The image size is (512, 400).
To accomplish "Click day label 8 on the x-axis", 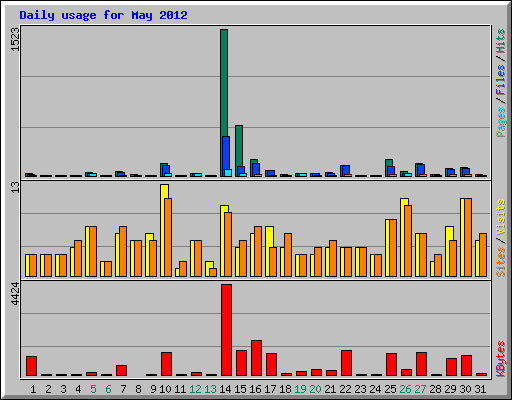I will coord(138,389).
